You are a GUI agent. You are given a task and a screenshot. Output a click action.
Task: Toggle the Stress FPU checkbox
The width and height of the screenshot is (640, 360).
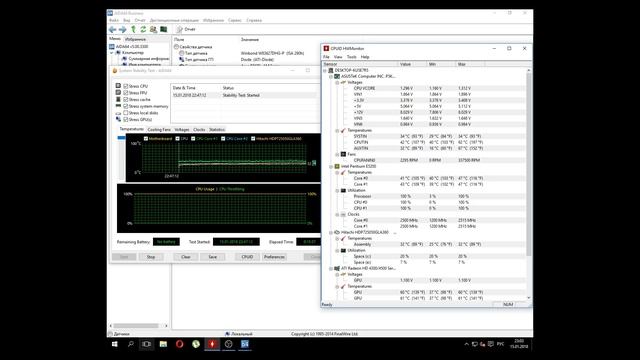point(126,93)
